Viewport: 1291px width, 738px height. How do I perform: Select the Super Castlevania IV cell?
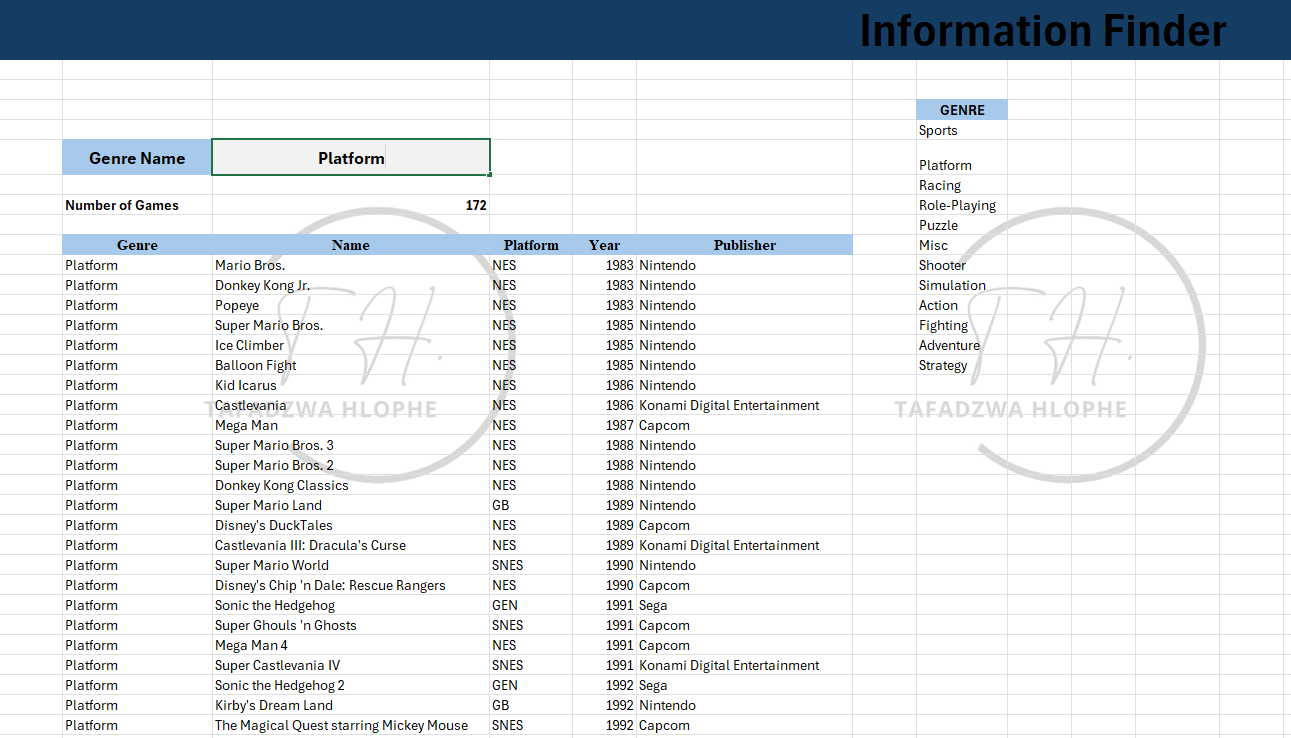(277, 665)
